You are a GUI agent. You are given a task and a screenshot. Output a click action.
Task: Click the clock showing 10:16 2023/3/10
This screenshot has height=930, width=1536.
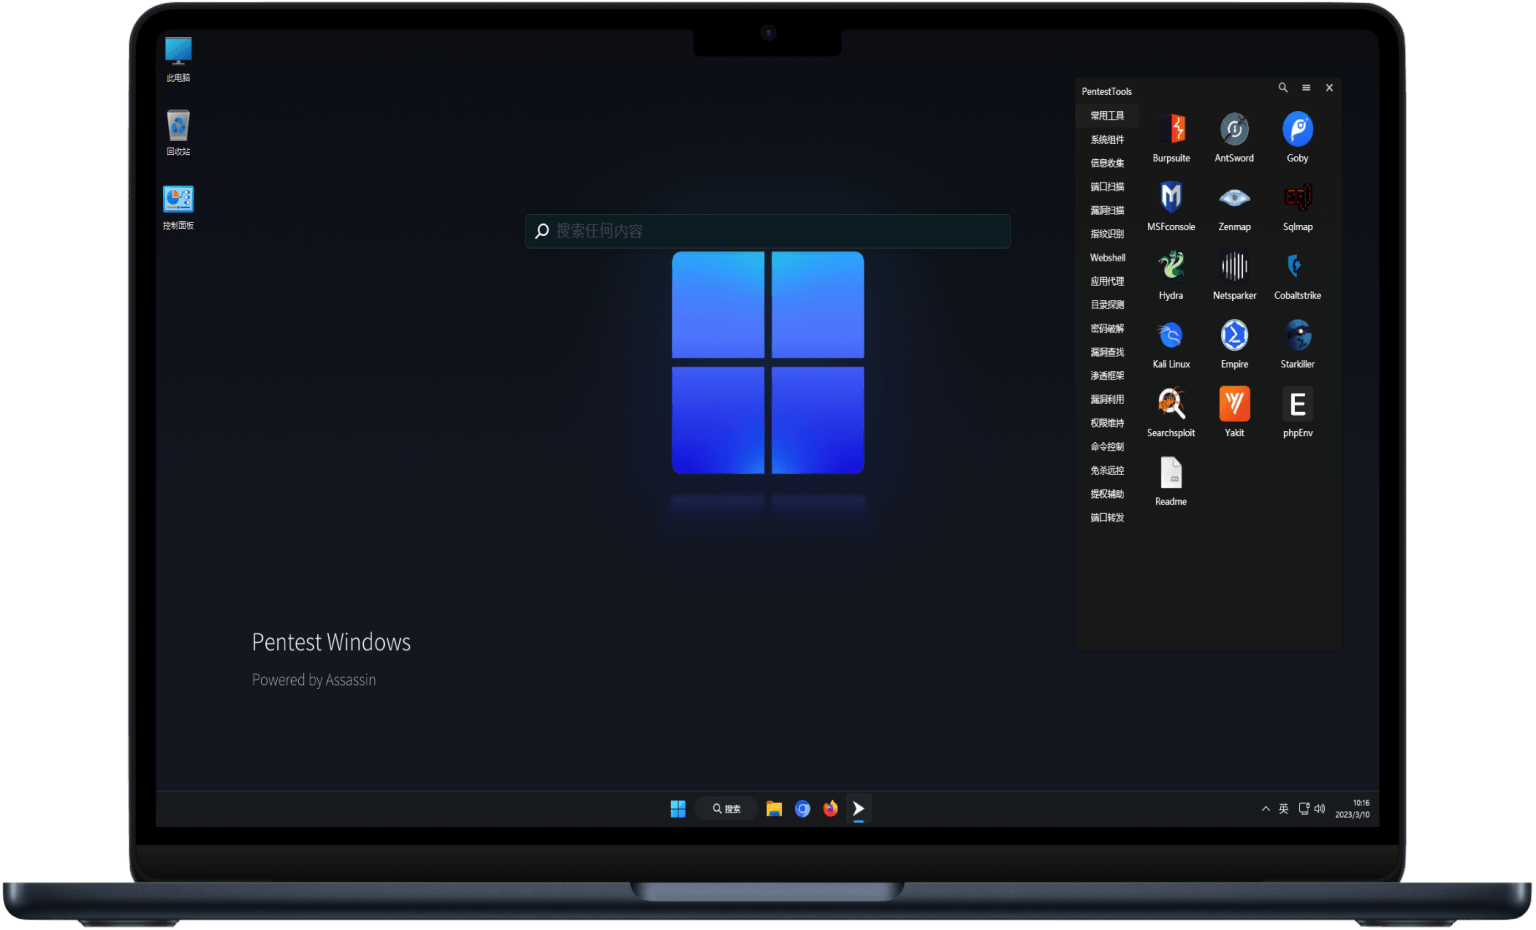tap(1353, 809)
